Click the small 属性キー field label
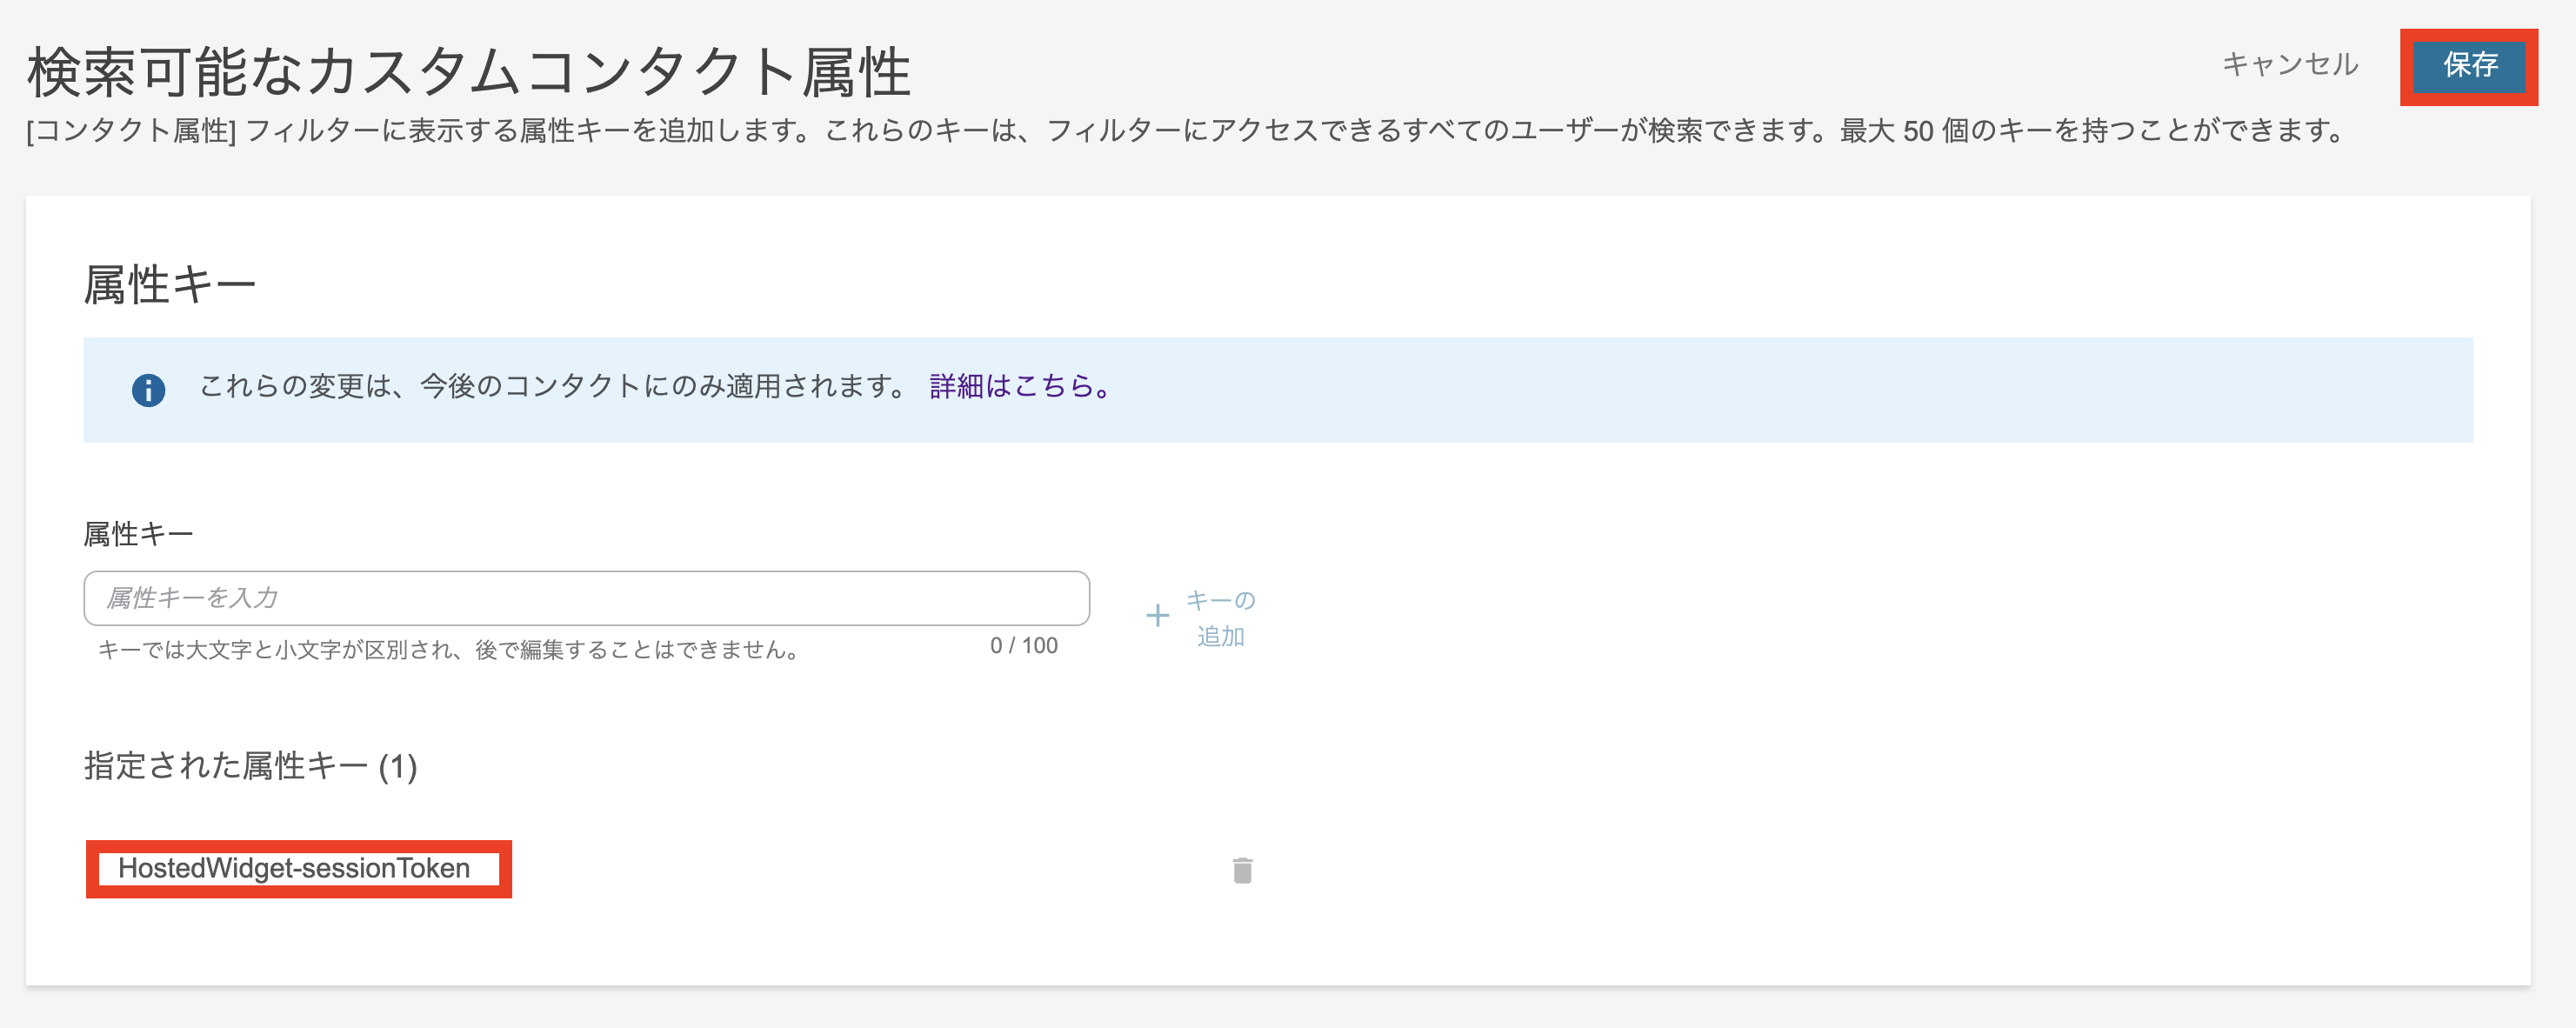The height and width of the screenshot is (1028, 2576). pos(138,534)
